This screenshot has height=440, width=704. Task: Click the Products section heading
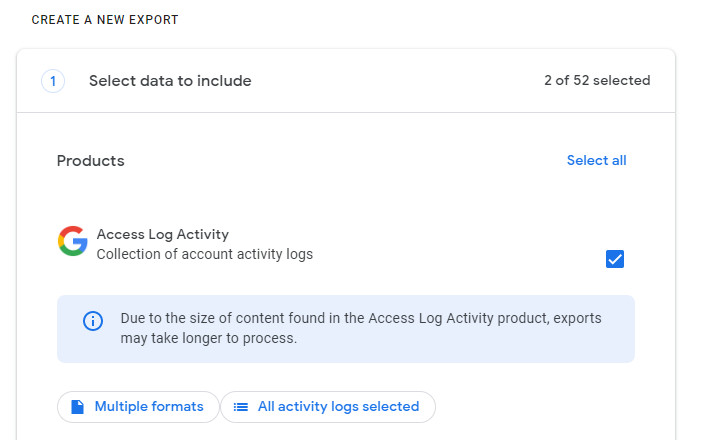[x=91, y=161]
